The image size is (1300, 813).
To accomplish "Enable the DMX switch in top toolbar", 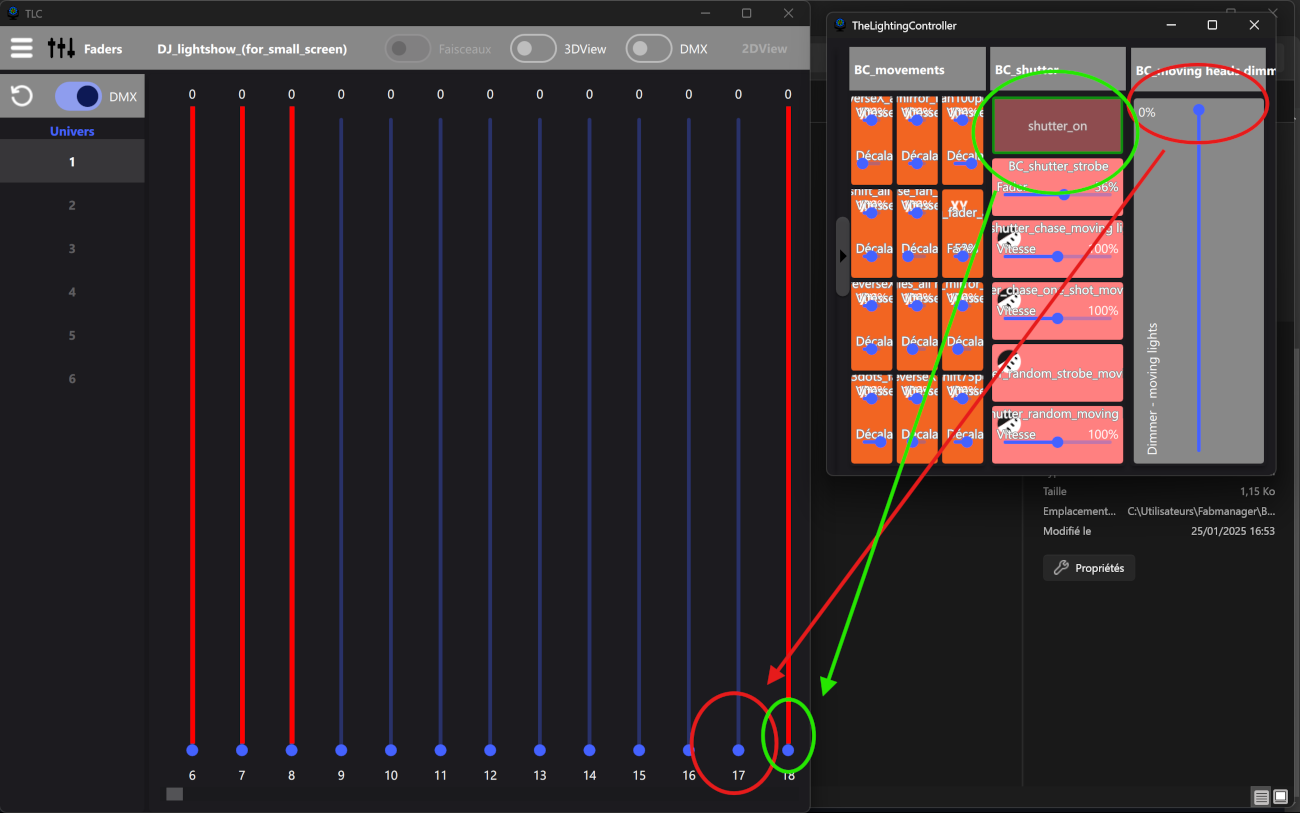I will [649, 48].
